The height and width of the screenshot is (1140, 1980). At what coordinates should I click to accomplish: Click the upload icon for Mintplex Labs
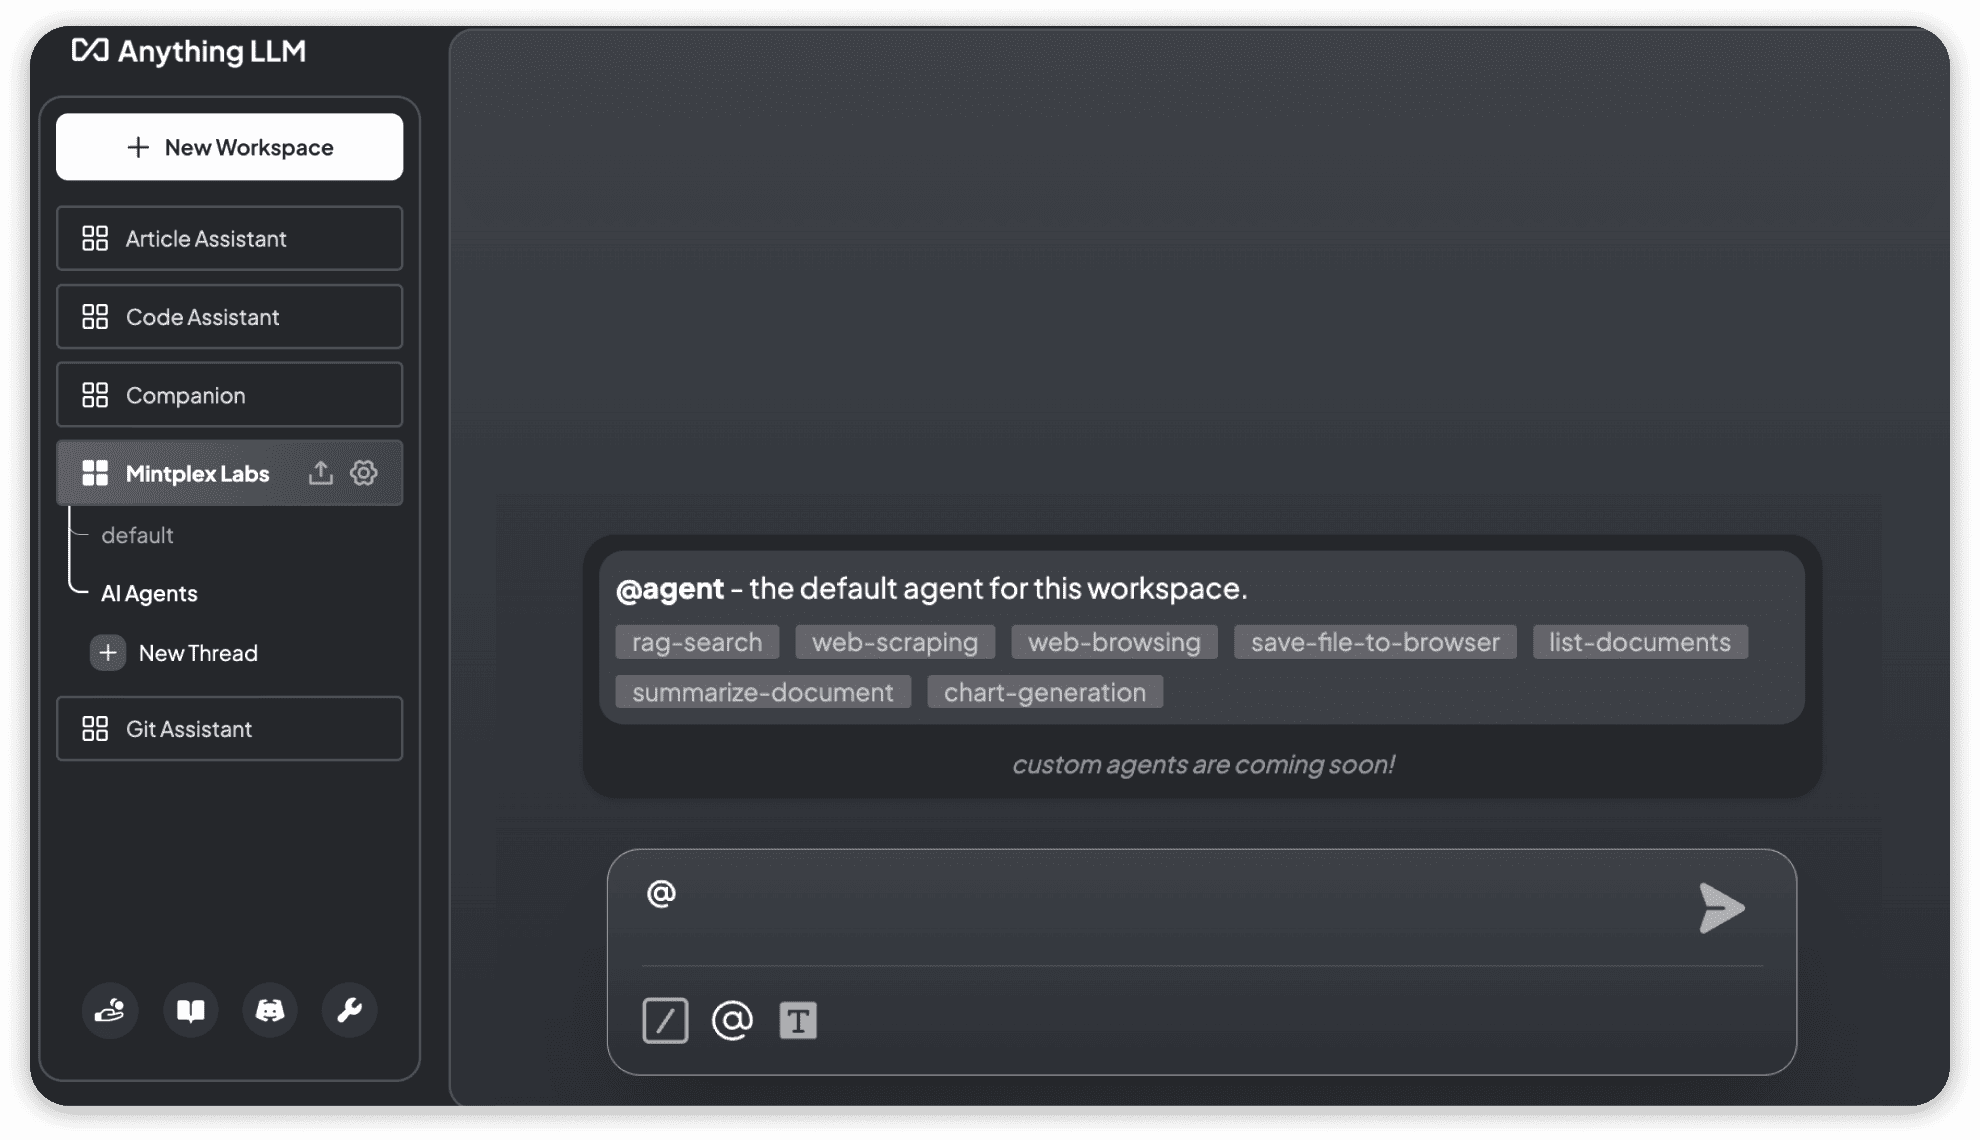(x=318, y=472)
